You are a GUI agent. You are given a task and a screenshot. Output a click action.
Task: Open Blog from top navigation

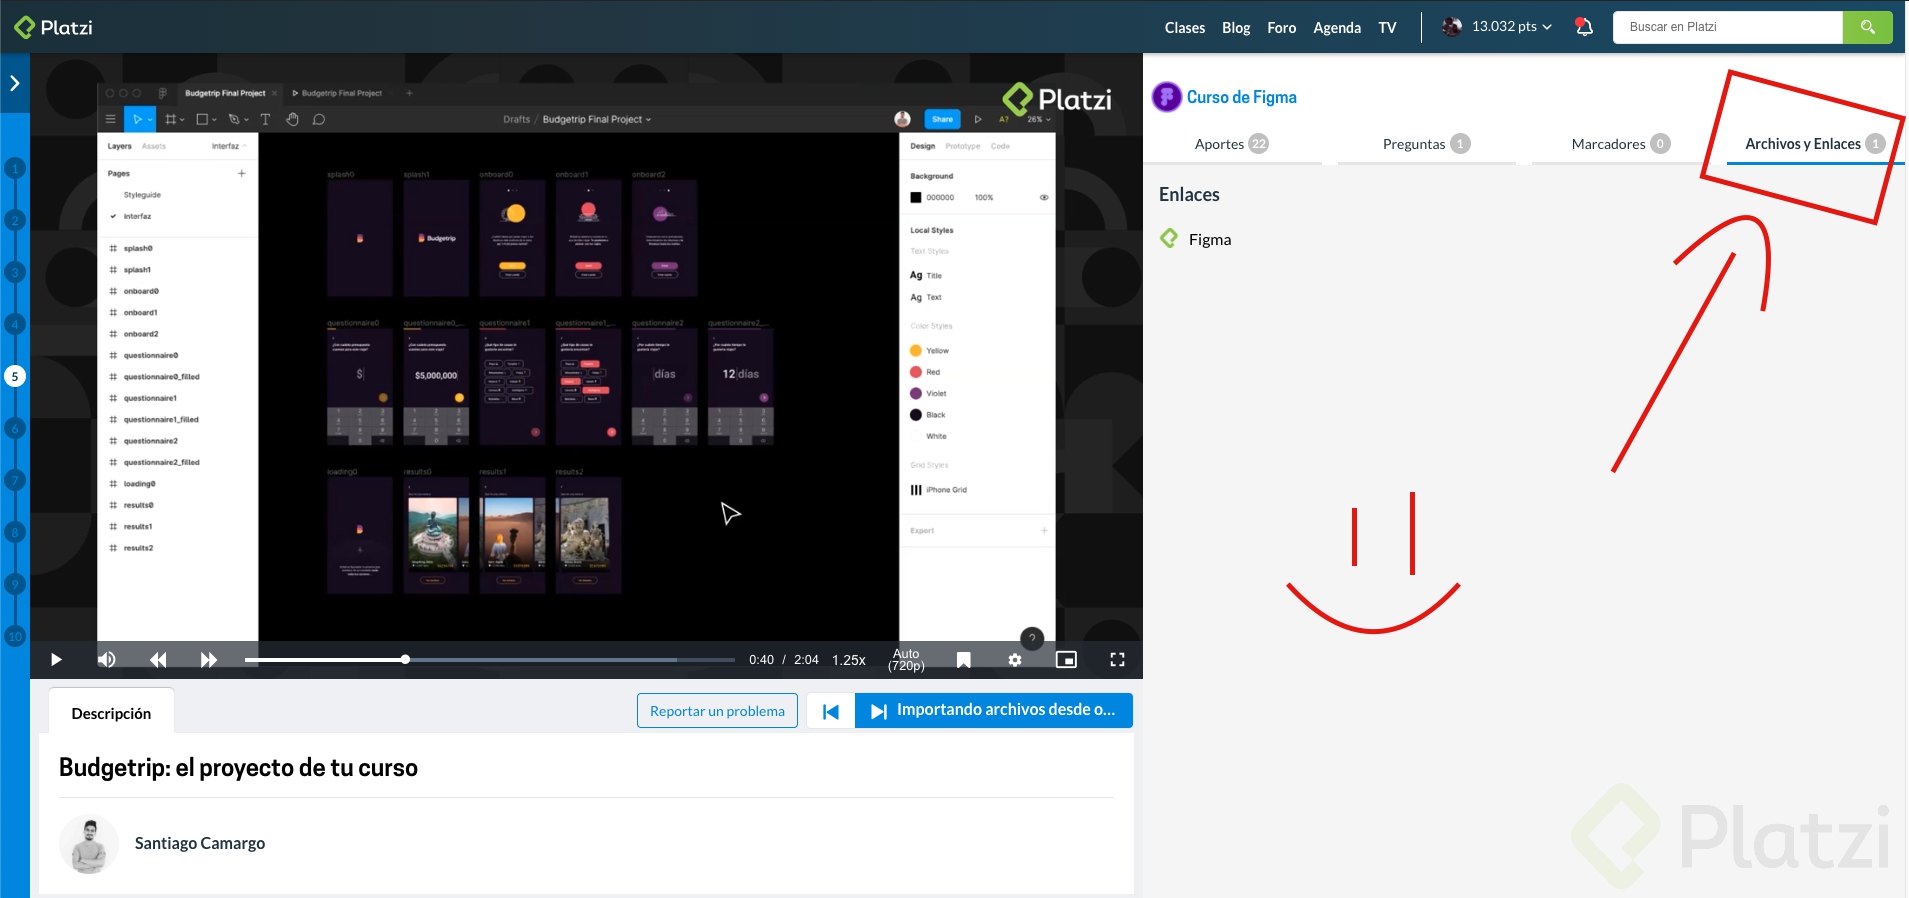tap(1236, 28)
